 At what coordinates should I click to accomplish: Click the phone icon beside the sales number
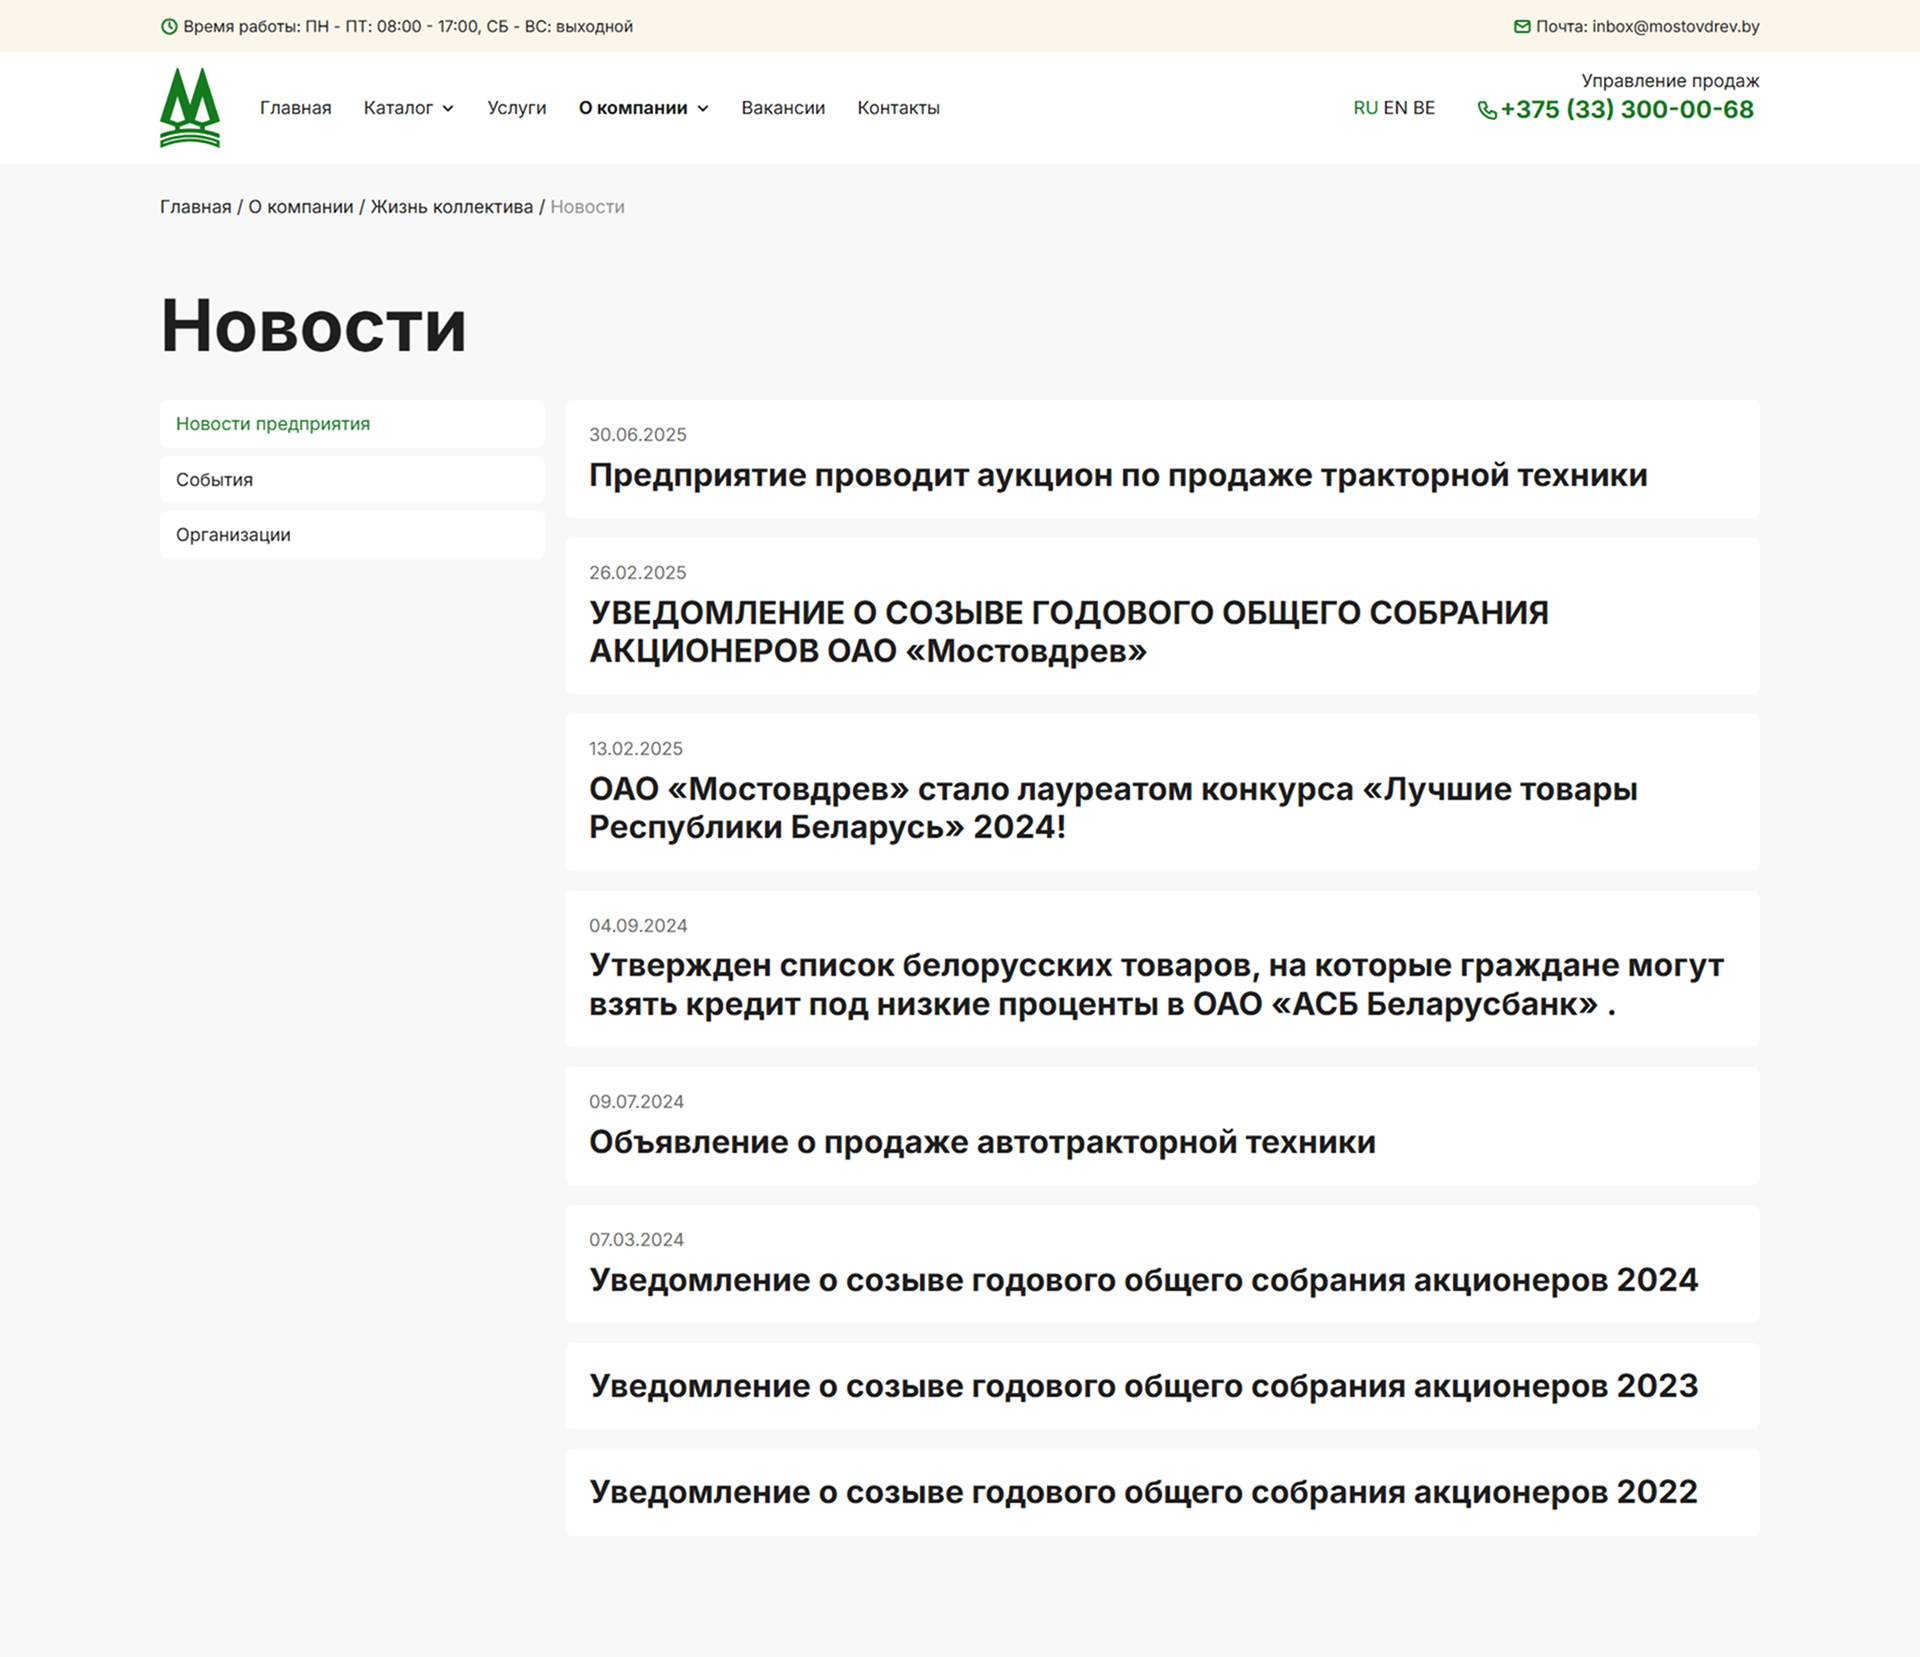(1487, 111)
